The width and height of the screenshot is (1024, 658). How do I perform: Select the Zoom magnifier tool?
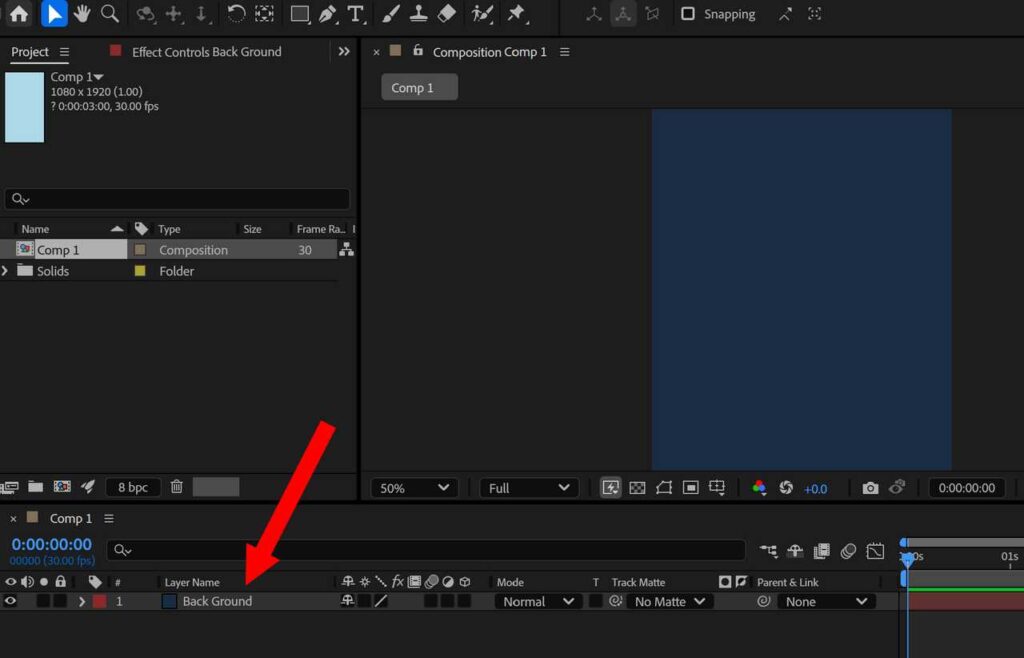click(110, 14)
